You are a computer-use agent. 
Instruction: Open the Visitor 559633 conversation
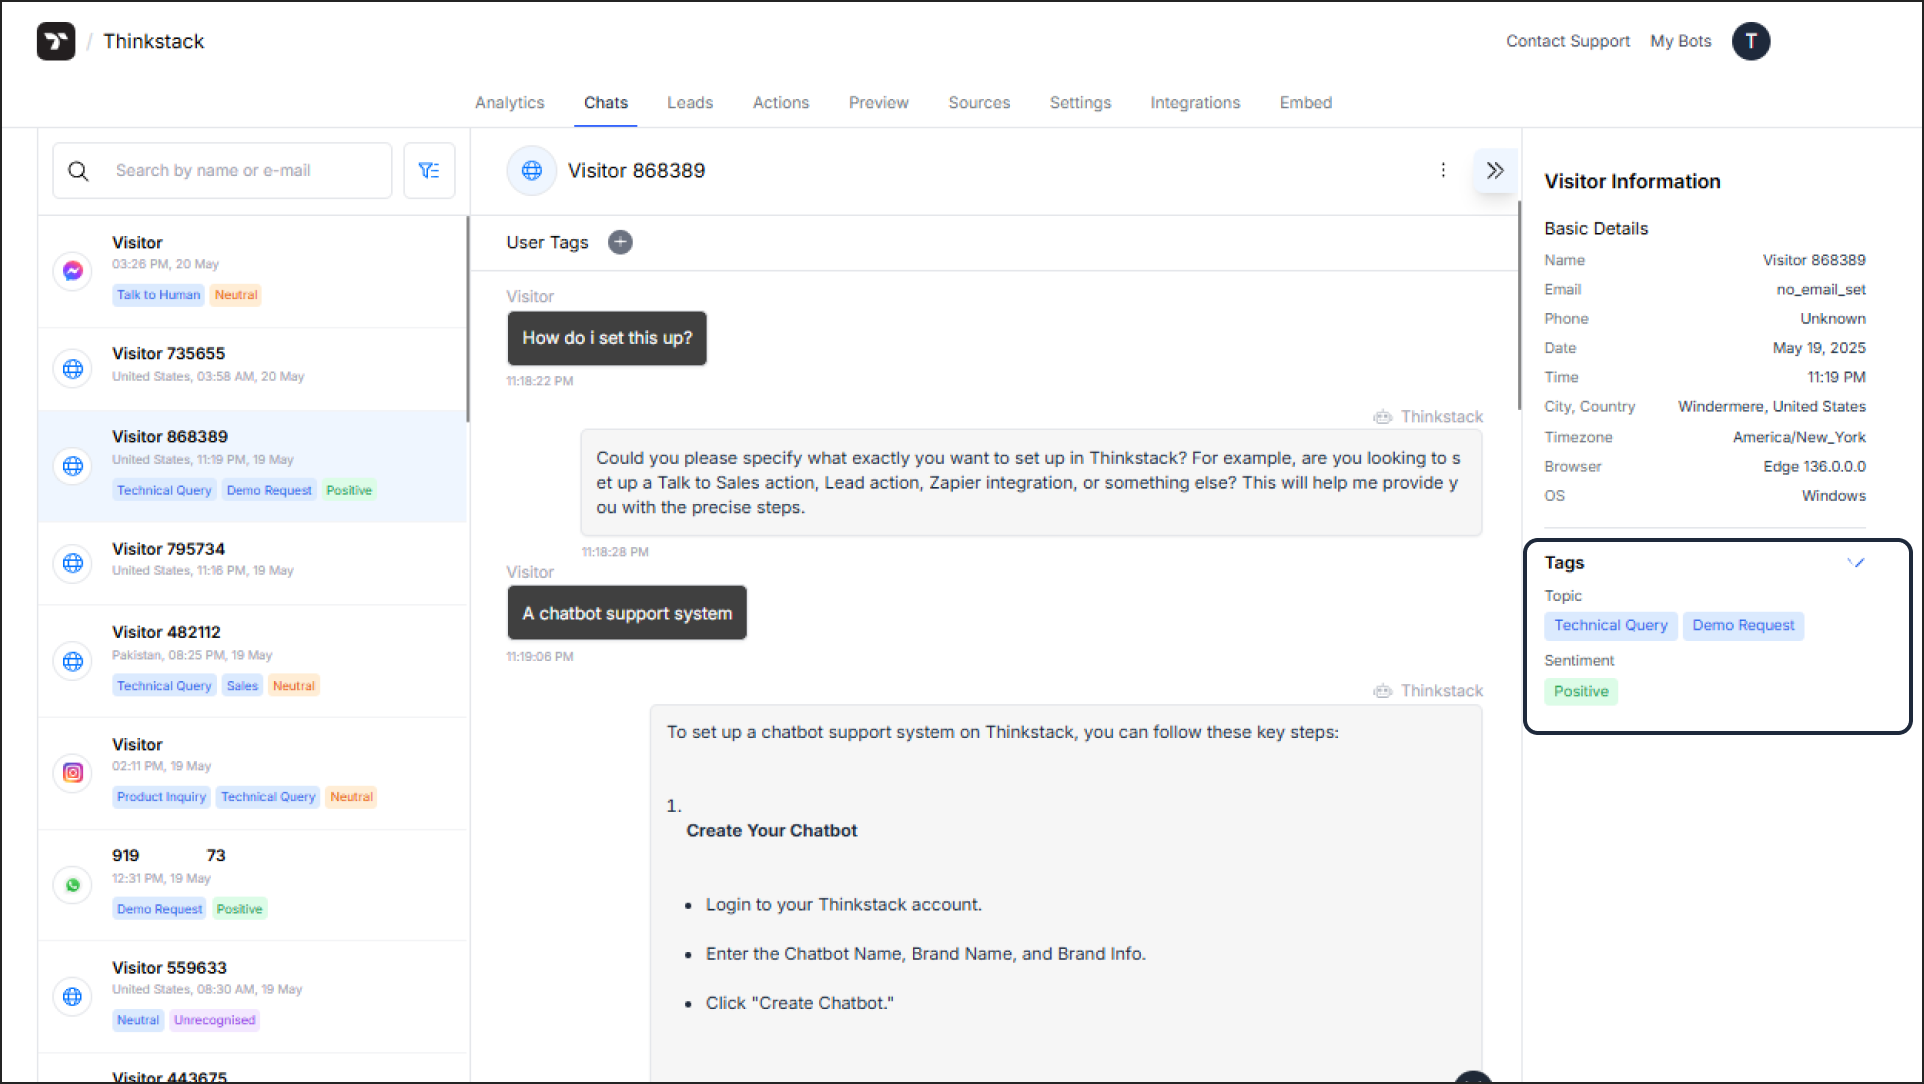point(252,996)
